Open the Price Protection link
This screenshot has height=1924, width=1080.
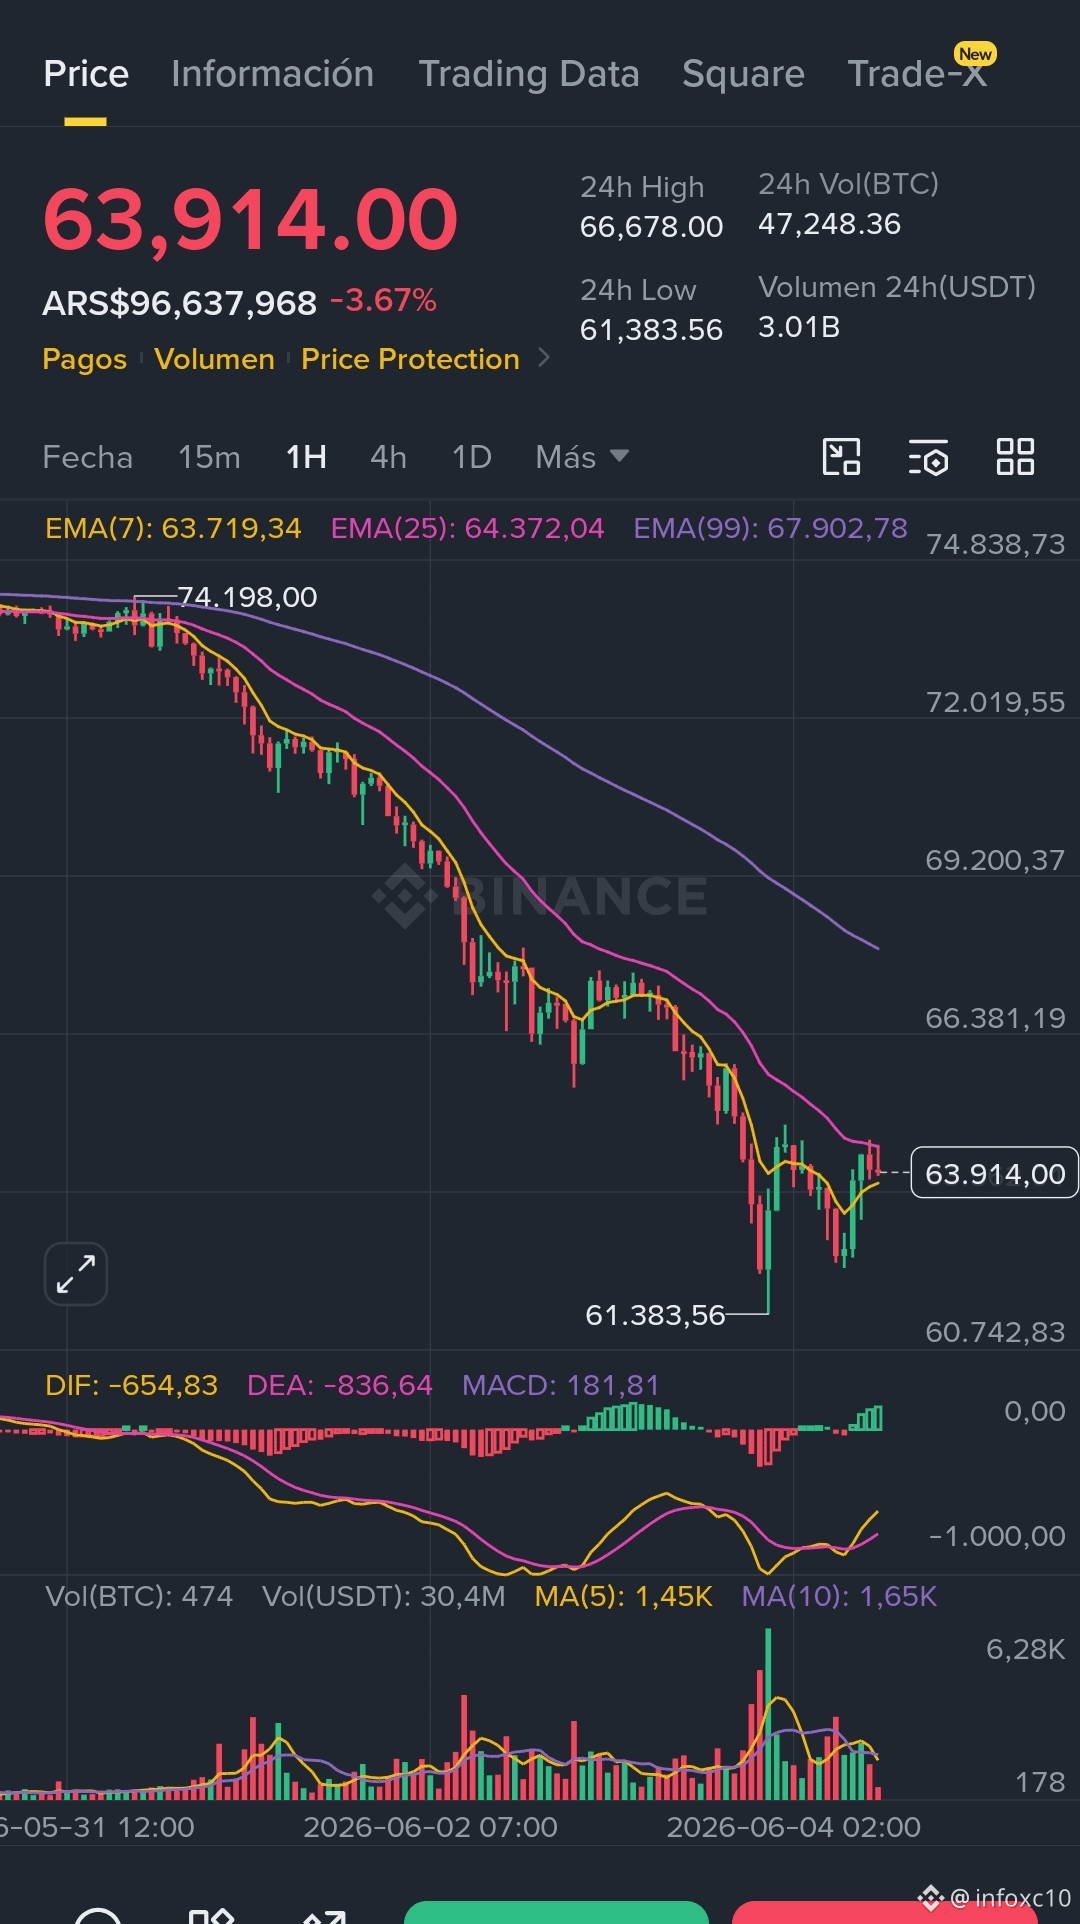410,359
